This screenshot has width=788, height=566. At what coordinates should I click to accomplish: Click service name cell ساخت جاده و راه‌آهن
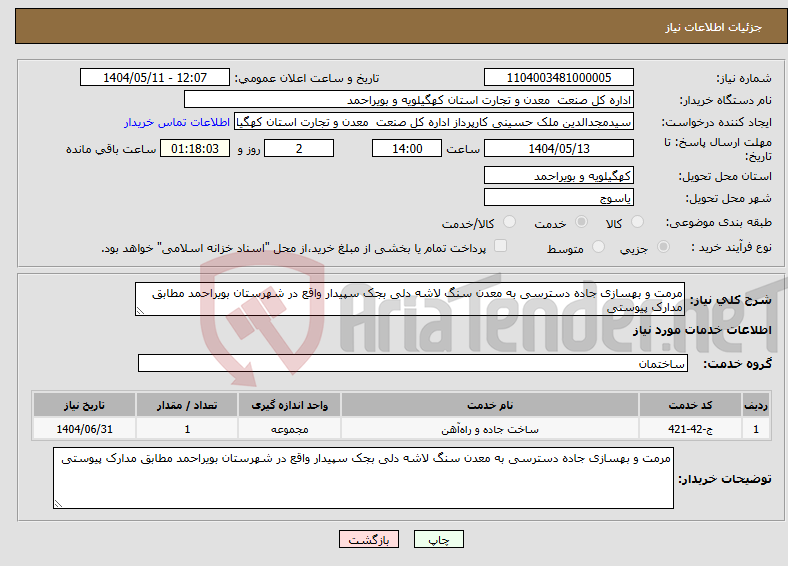point(489,429)
